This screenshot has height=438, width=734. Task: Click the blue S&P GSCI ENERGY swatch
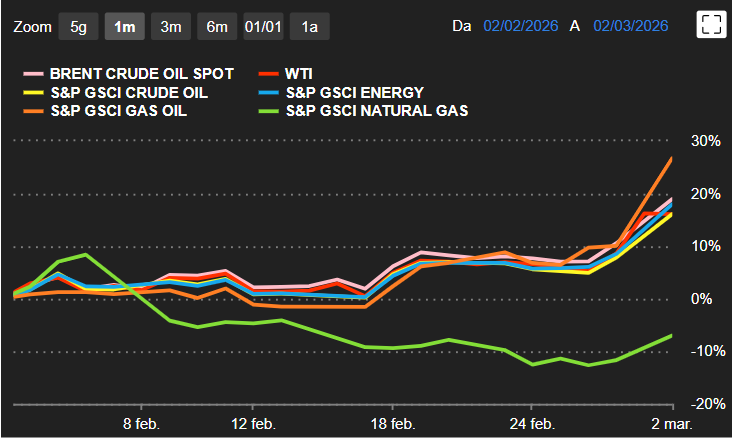tap(268, 93)
